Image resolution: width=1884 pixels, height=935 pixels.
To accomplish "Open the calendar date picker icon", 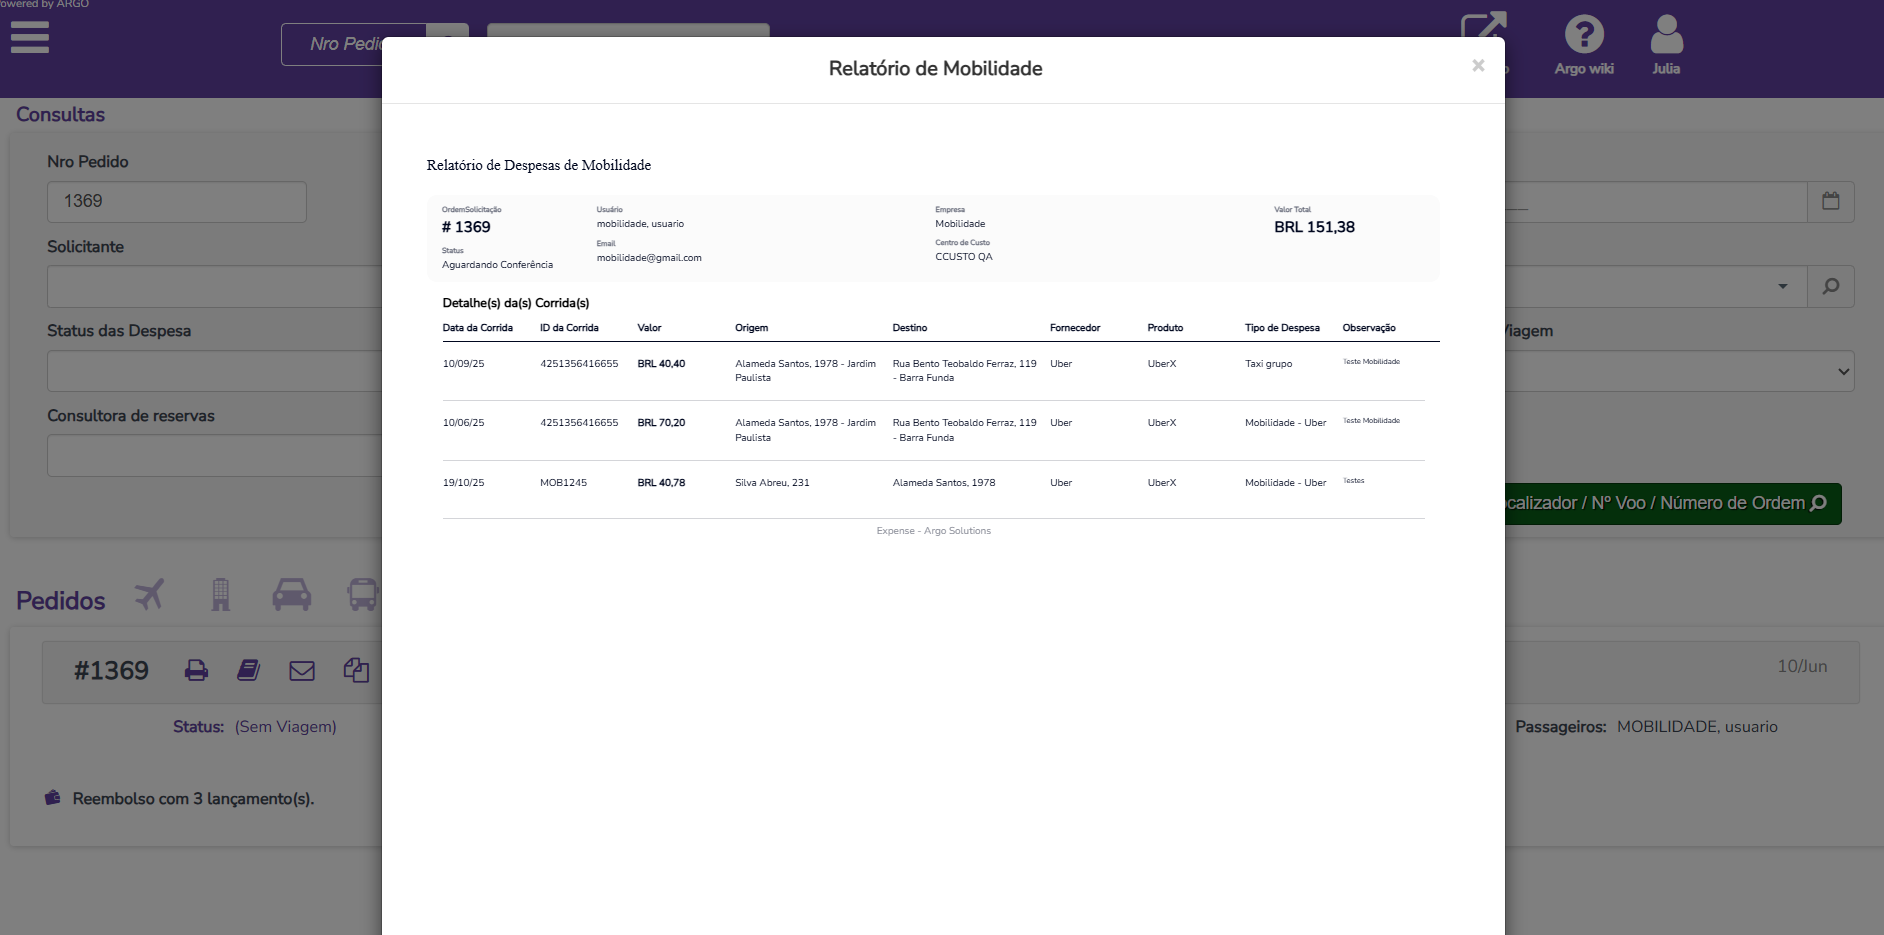I will click(x=1830, y=202).
